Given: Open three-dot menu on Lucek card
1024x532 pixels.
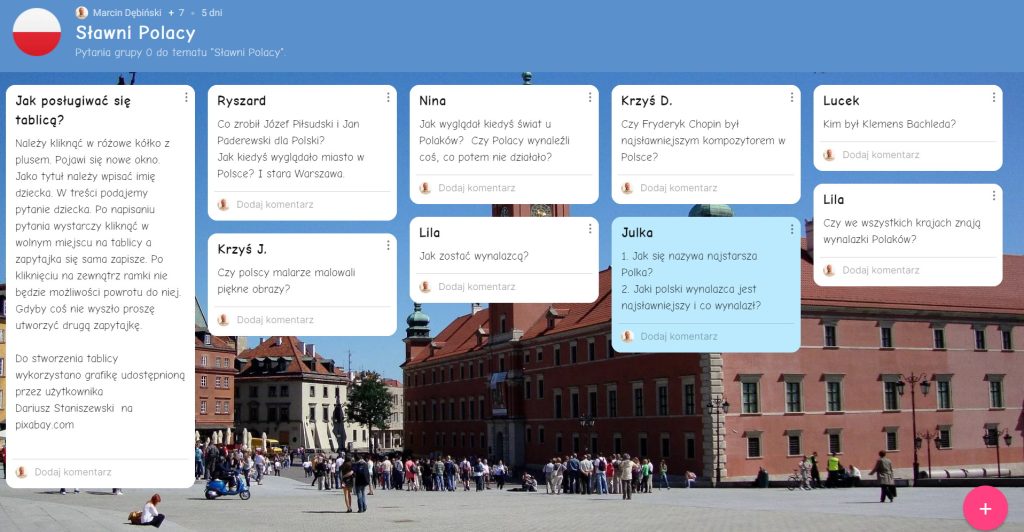Looking at the screenshot, I should pos(993,97).
